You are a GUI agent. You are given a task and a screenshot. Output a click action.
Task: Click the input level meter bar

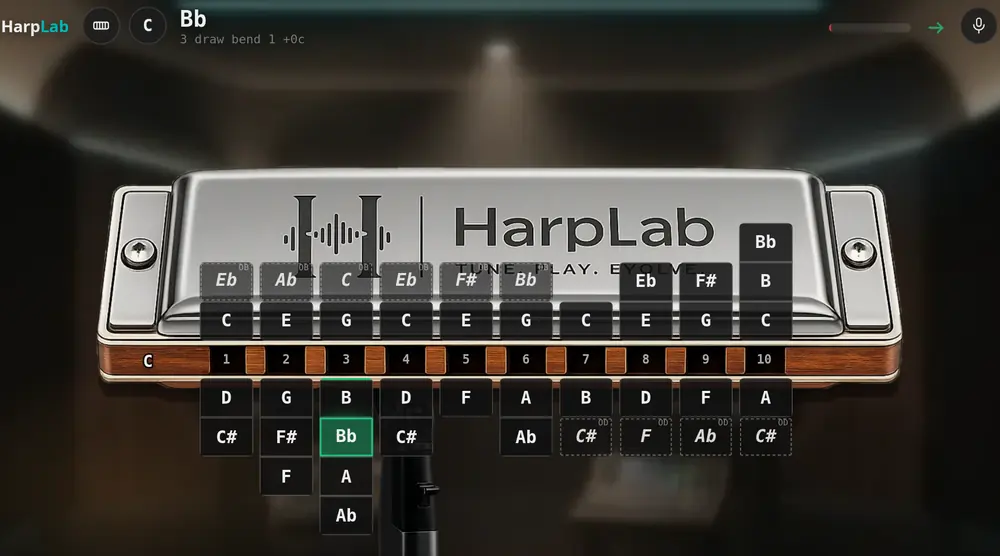(869, 27)
